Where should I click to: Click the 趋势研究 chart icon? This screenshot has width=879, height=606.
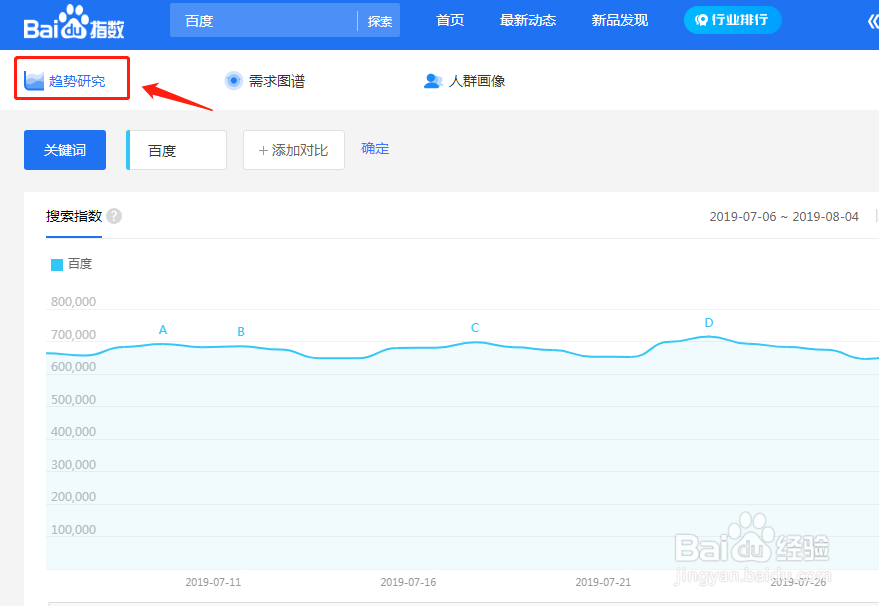point(34,81)
